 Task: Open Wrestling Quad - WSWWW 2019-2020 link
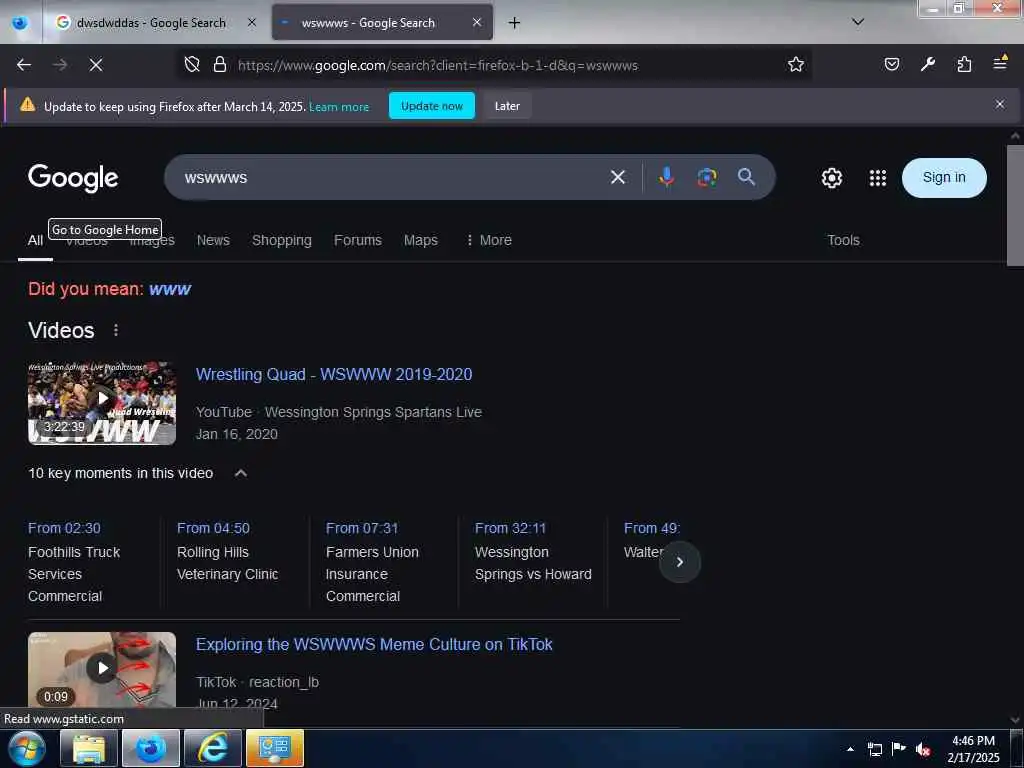click(334, 374)
